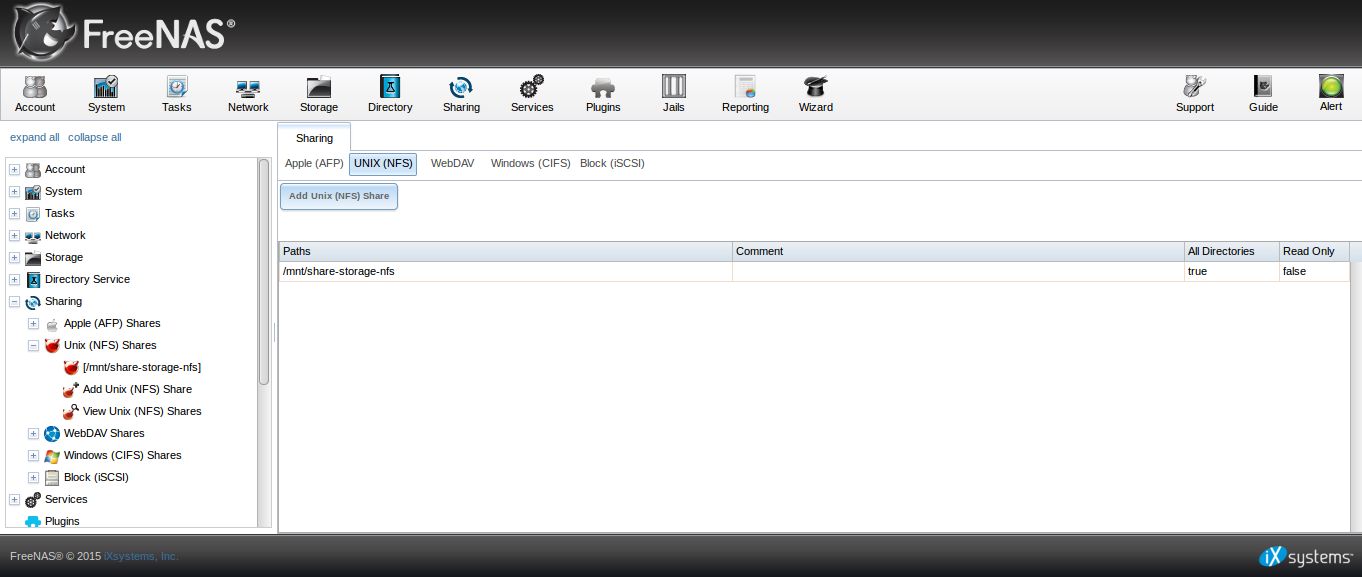Launch the Wizard from the toolbar
1362x577 pixels.
click(x=815, y=93)
